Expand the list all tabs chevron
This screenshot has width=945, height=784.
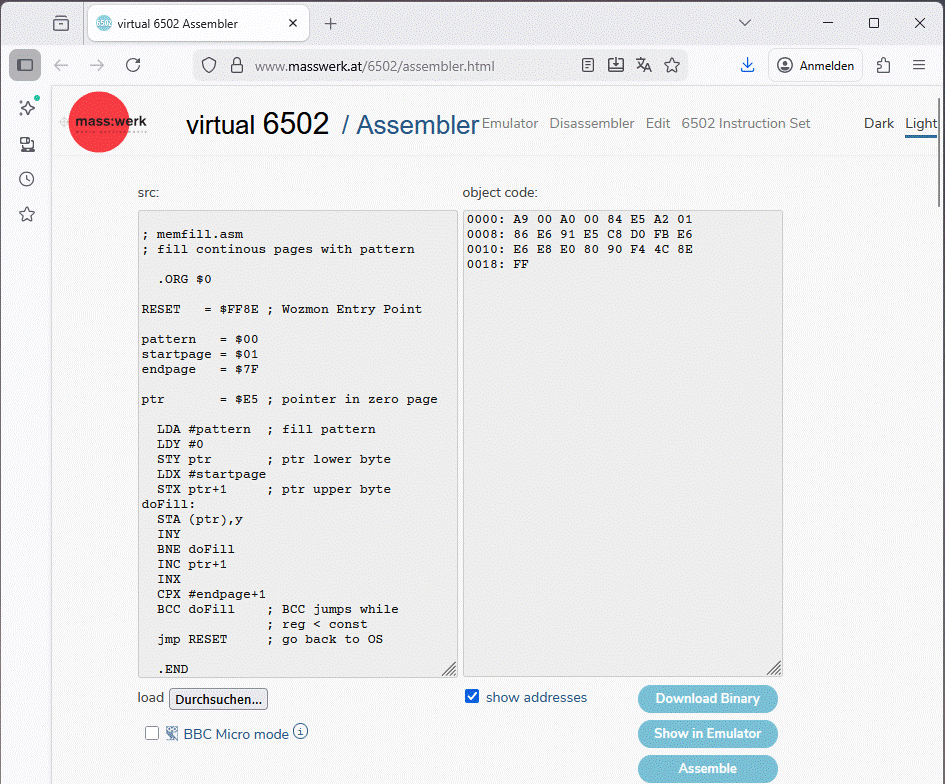click(x=745, y=23)
